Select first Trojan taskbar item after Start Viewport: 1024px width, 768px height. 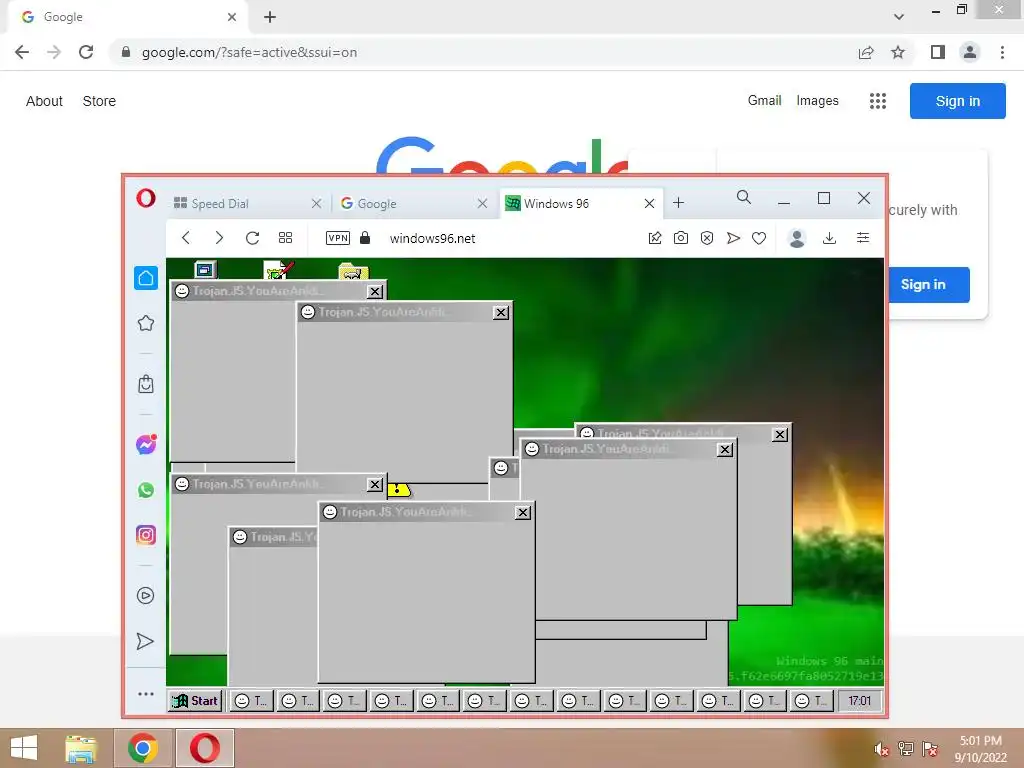251,701
